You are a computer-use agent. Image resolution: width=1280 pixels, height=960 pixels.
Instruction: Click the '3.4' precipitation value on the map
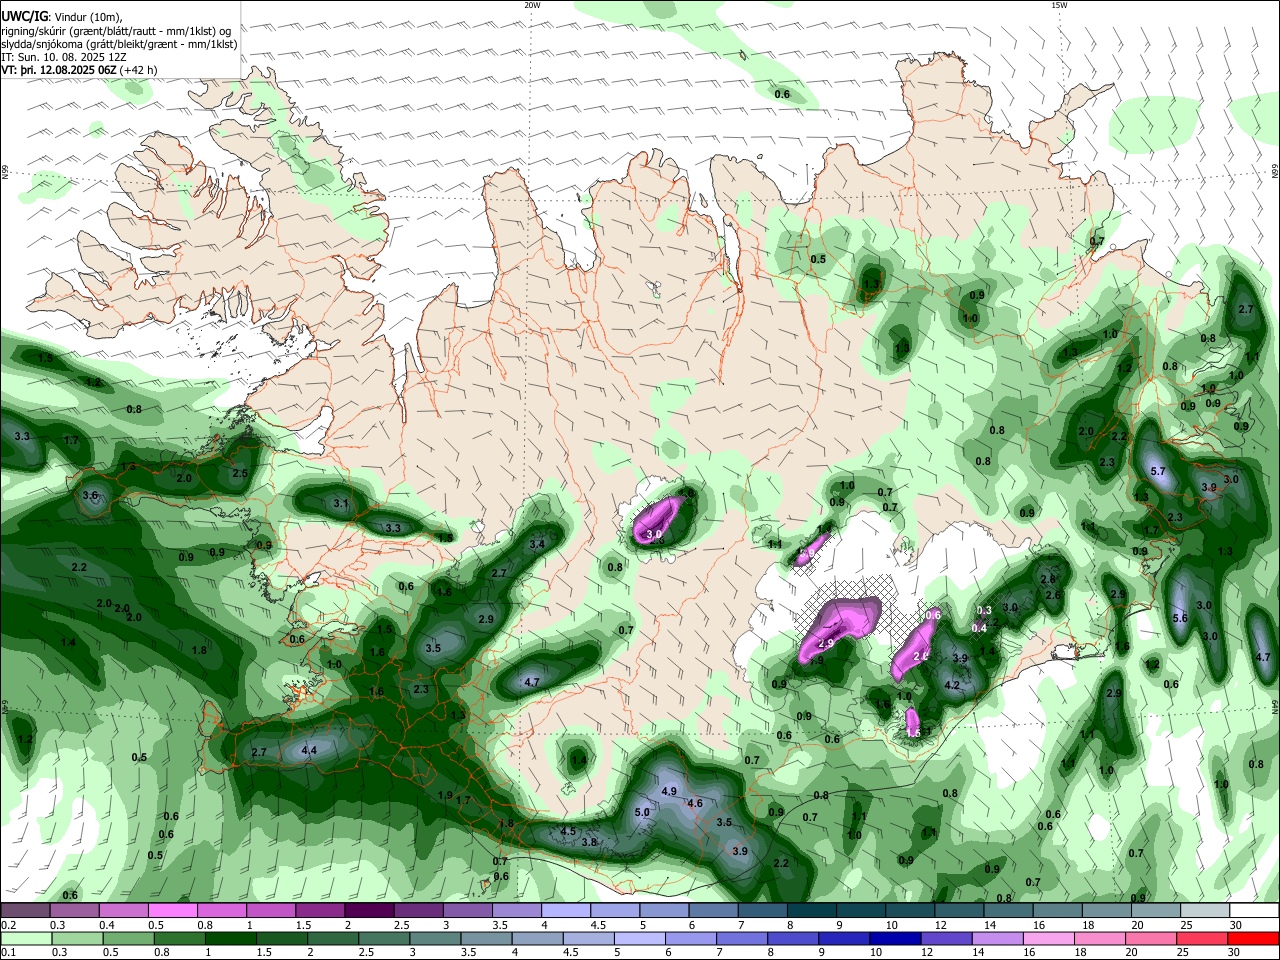click(x=537, y=544)
